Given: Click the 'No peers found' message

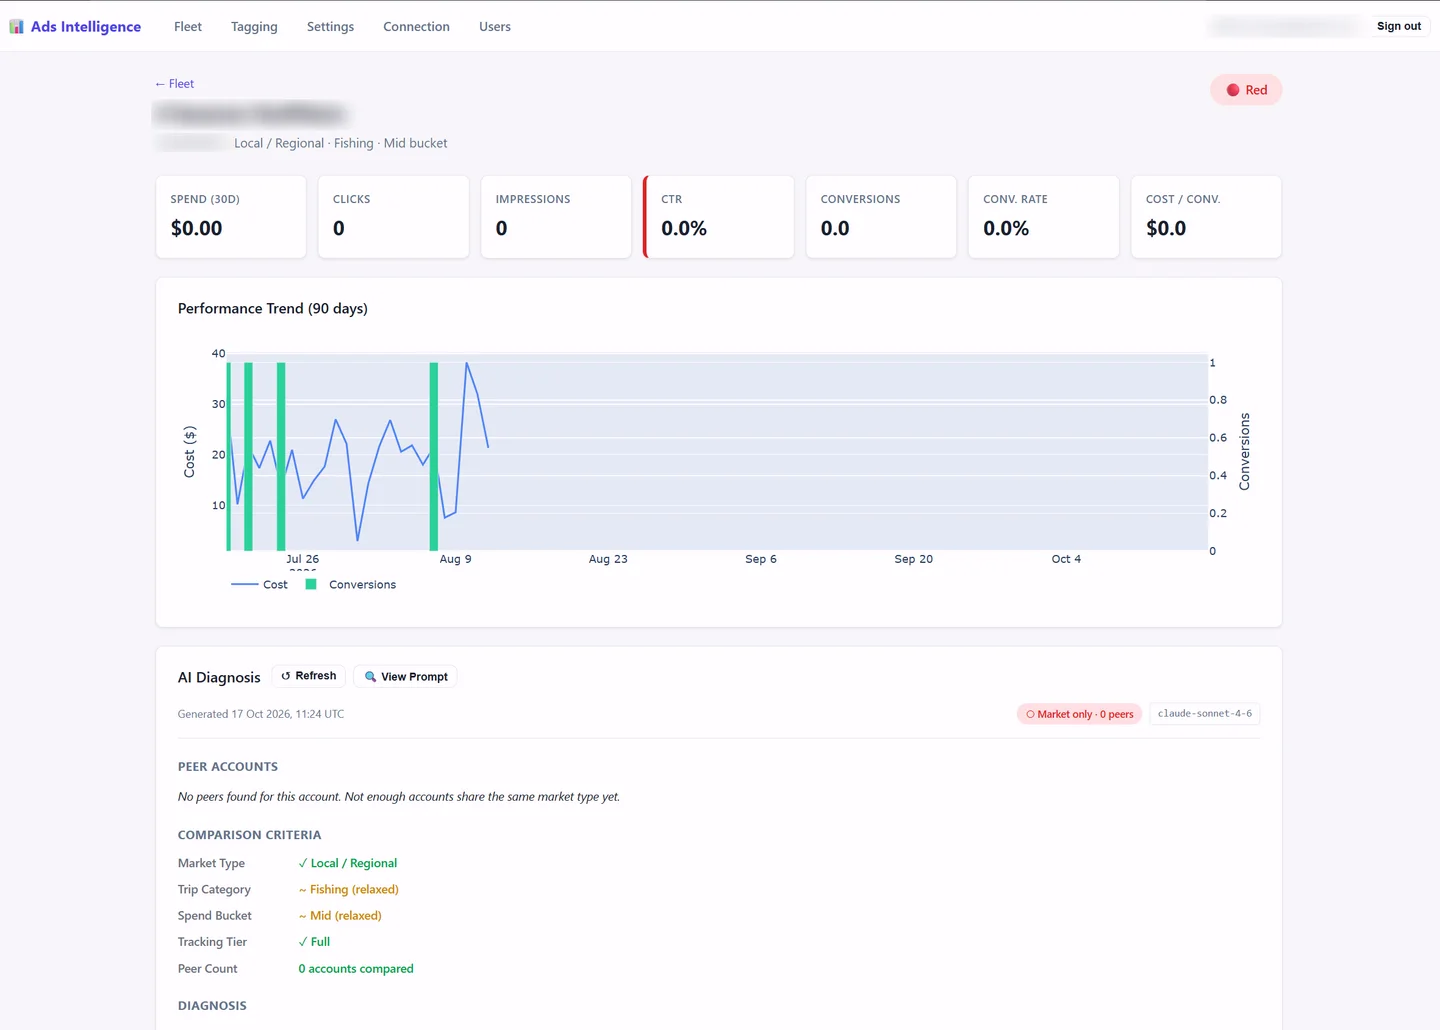Looking at the screenshot, I should [399, 797].
